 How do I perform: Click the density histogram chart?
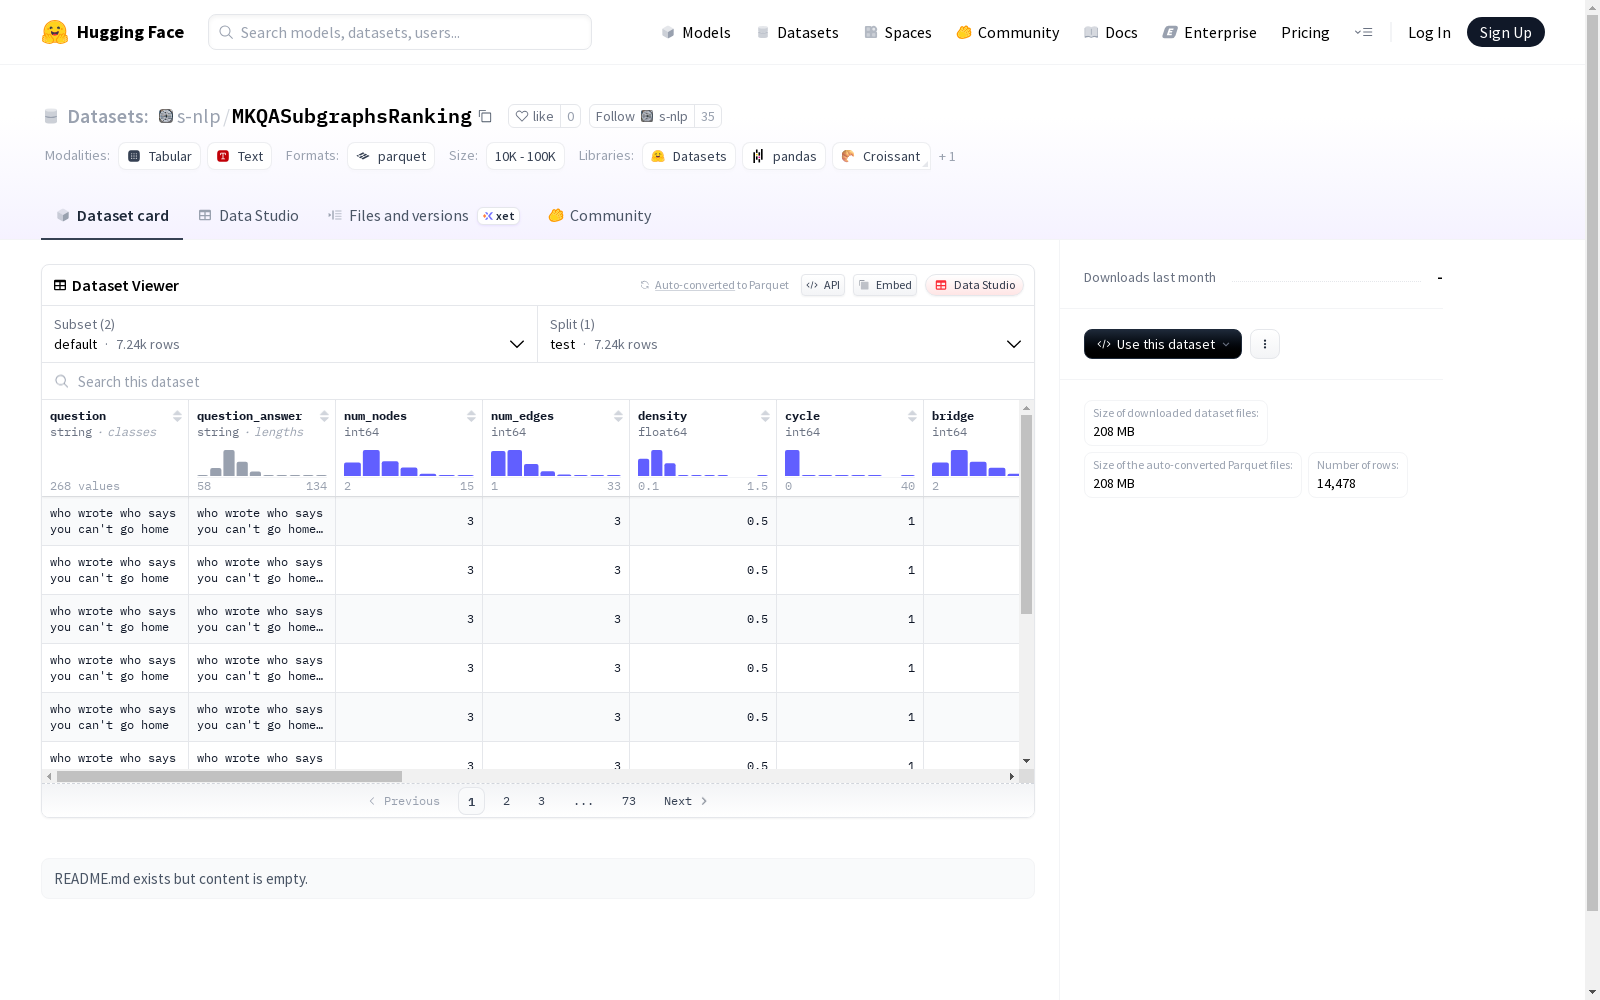[703, 462]
